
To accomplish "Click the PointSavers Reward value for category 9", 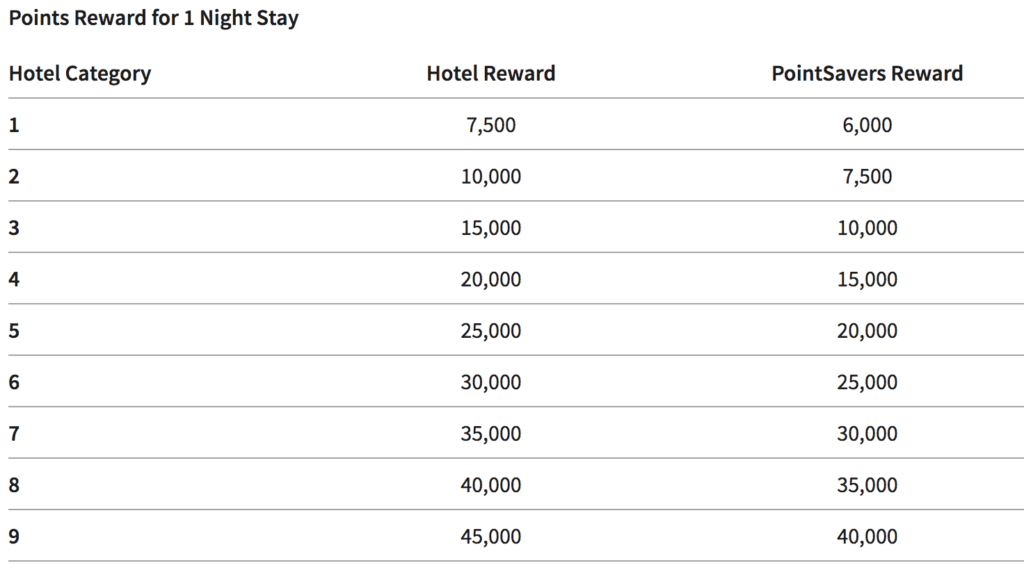I will click(867, 537).
